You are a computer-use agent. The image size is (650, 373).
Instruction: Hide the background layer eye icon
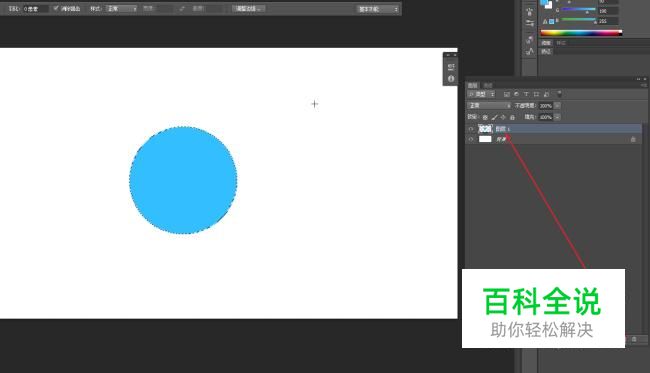(x=471, y=139)
